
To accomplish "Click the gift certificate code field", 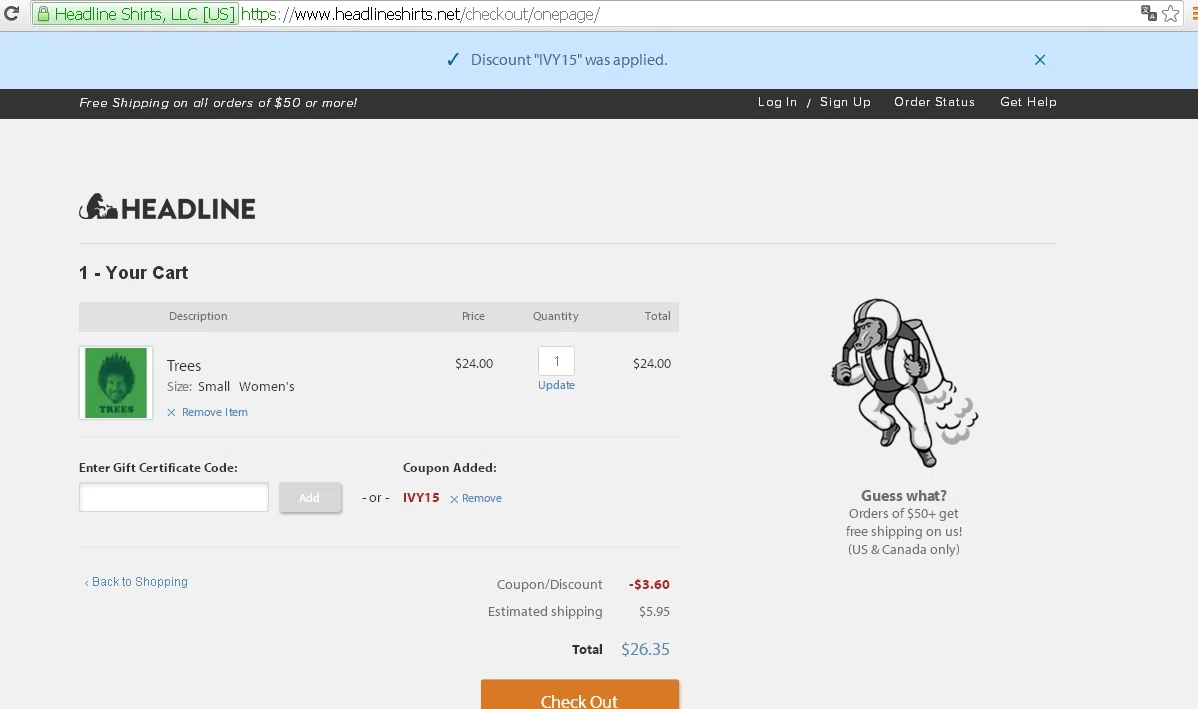I will [173, 497].
